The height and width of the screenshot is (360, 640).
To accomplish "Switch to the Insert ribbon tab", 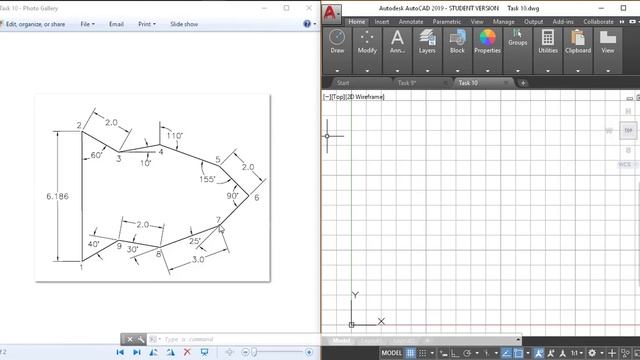I will pyautogui.click(x=382, y=22).
